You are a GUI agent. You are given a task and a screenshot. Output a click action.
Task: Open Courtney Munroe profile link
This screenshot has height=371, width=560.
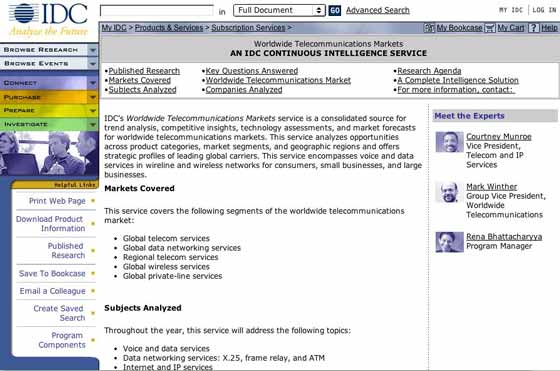(499, 136)
